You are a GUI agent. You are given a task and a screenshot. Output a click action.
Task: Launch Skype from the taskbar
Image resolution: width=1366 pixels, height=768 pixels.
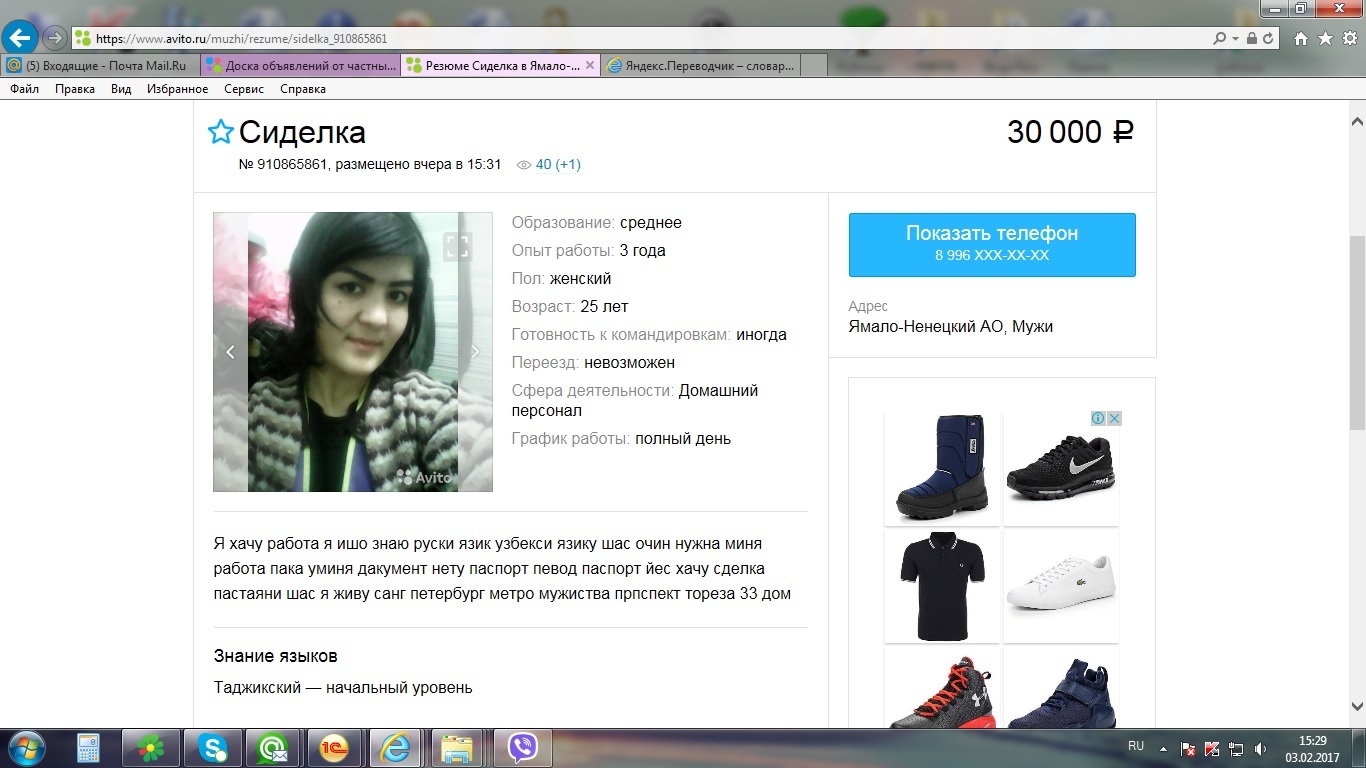[211, 747]
